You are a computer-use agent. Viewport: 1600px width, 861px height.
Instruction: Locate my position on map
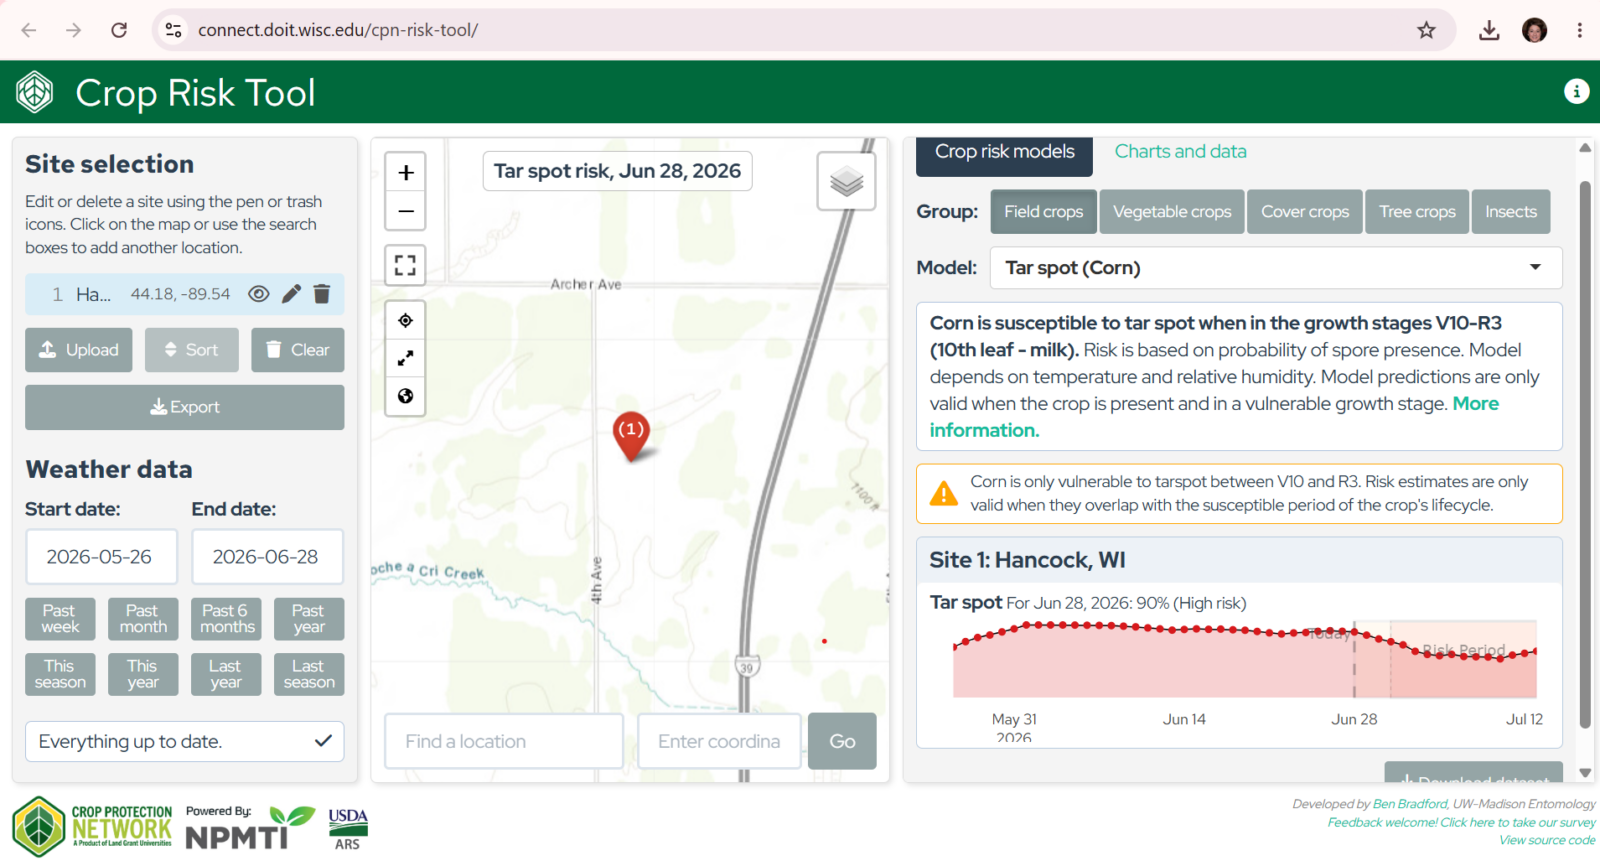[406, 320]
